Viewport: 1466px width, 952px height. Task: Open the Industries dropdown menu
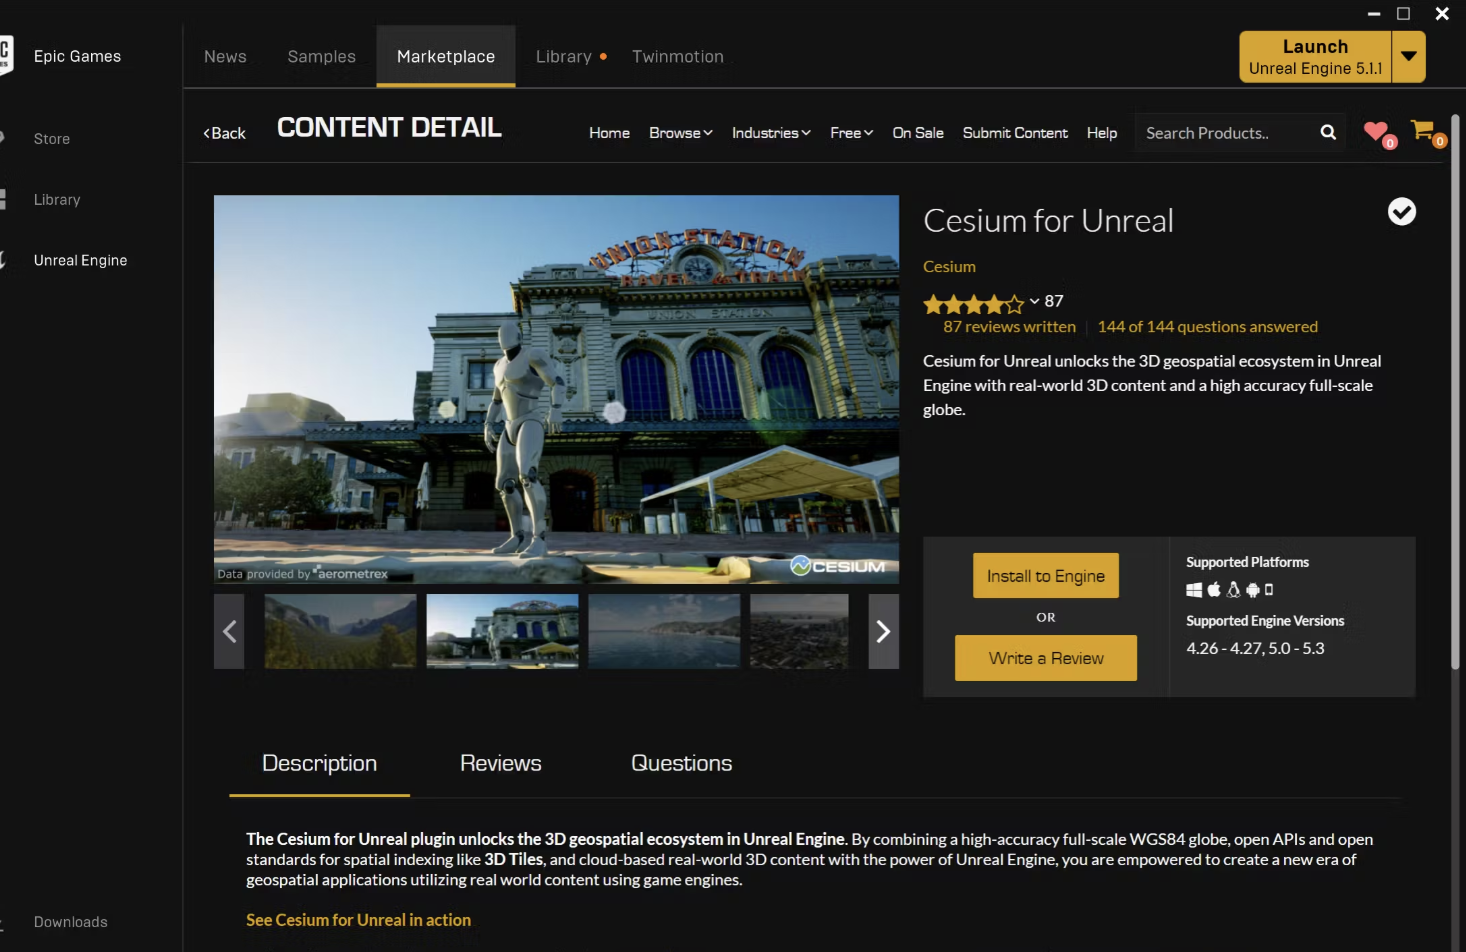click(x=771, y=133)
